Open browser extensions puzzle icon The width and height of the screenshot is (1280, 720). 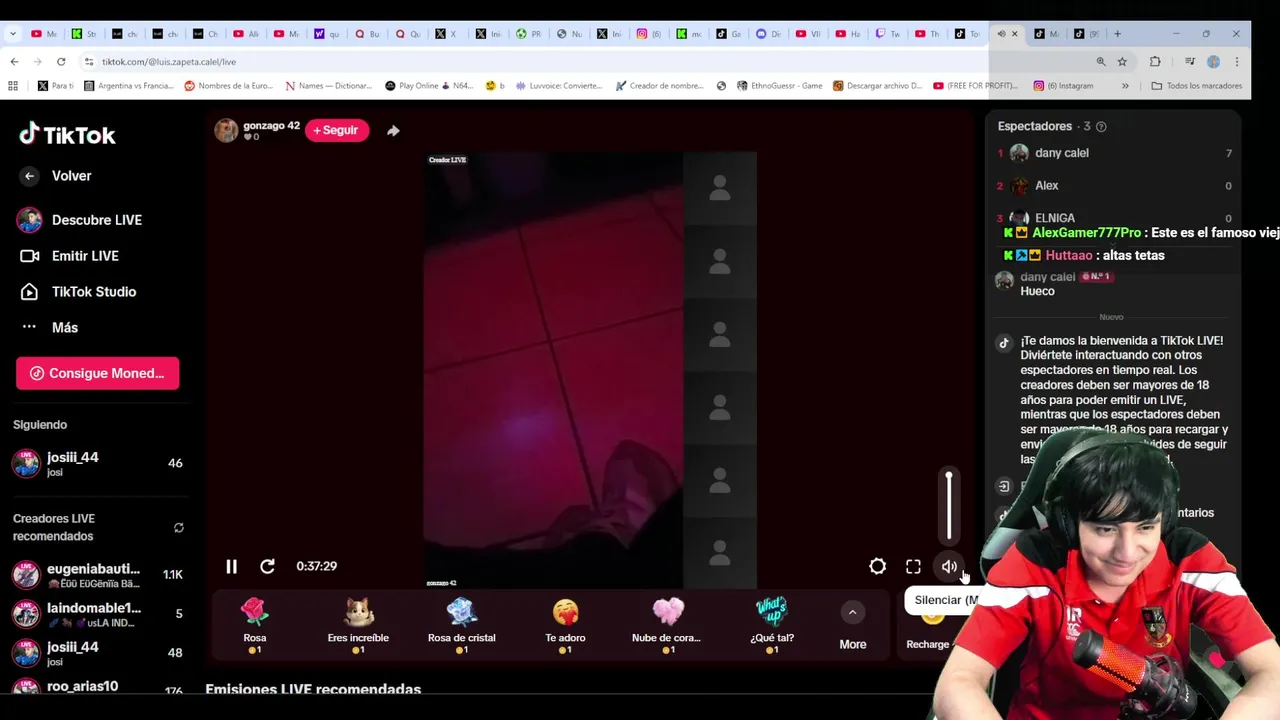(x=1155, y=61)
